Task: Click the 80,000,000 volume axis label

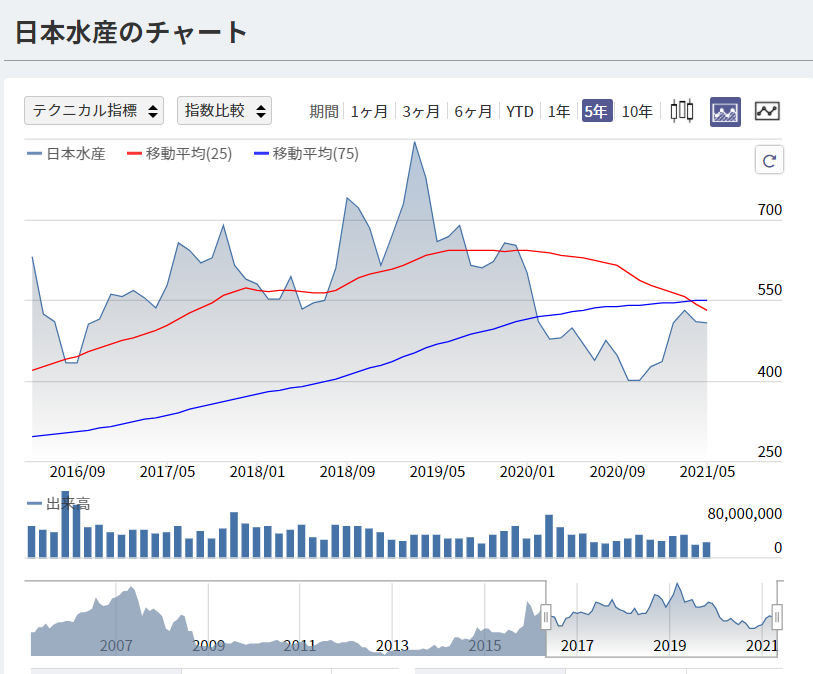Action: pos(745,514)
